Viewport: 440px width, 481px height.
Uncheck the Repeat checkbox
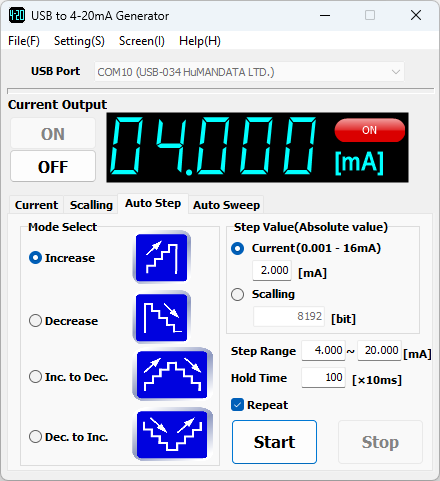pyautogui.click(x=237, y=405)
